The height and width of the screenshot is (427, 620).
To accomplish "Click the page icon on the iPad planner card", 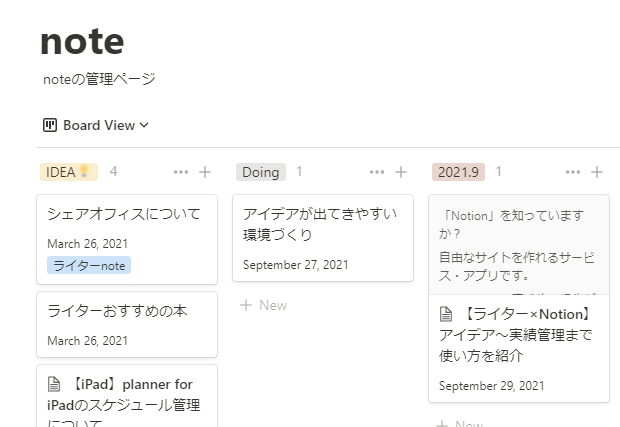I will coord(54,384).
